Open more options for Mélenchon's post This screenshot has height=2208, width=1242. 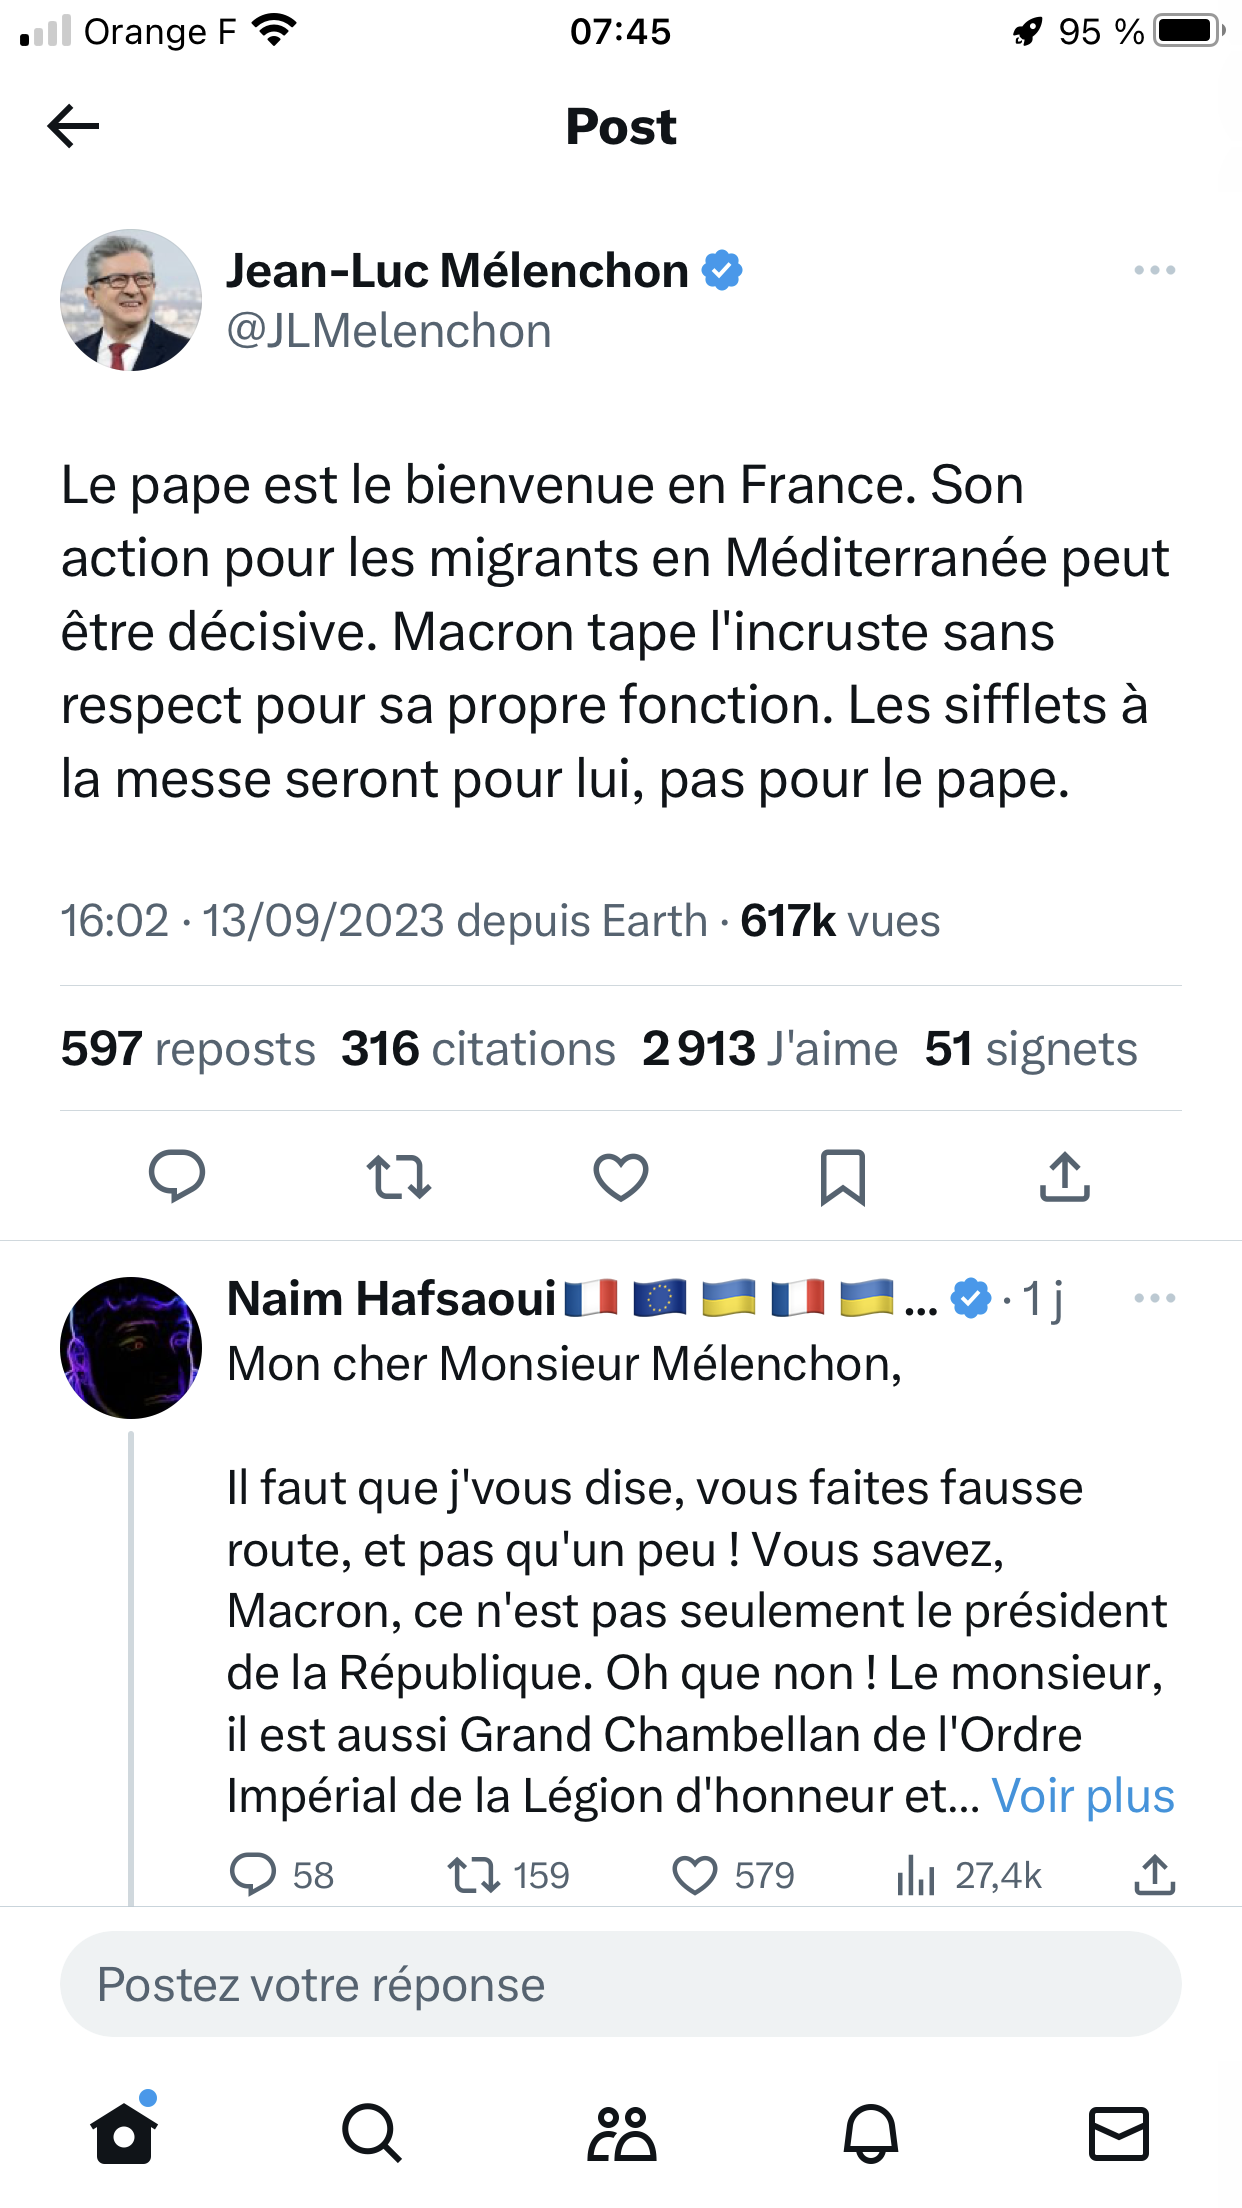pyautogui.click(x=1154, y=271)
